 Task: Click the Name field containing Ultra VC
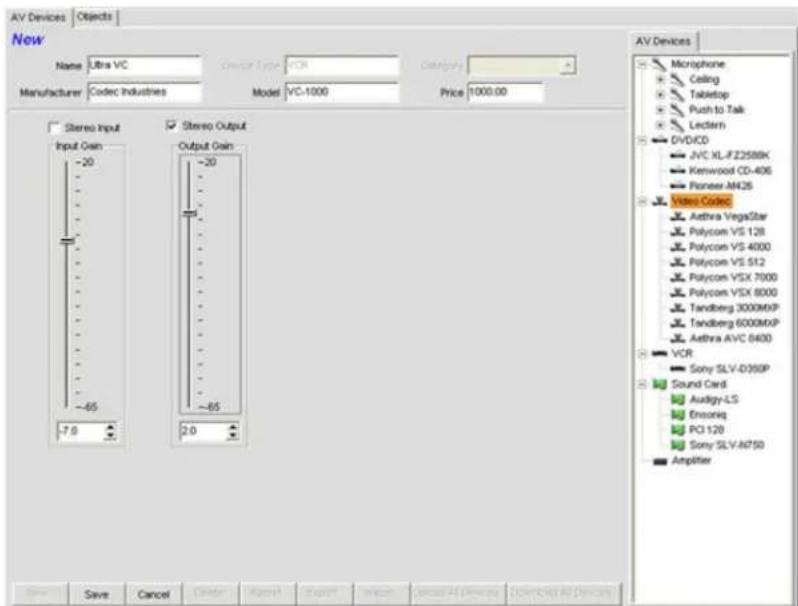click(x=145, y=65)
